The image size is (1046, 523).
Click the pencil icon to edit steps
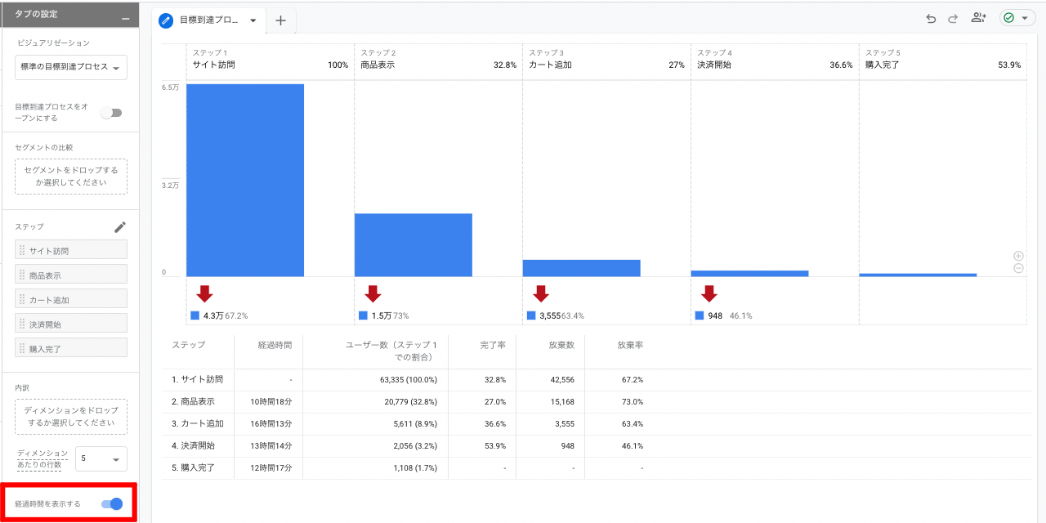(119, 227)
